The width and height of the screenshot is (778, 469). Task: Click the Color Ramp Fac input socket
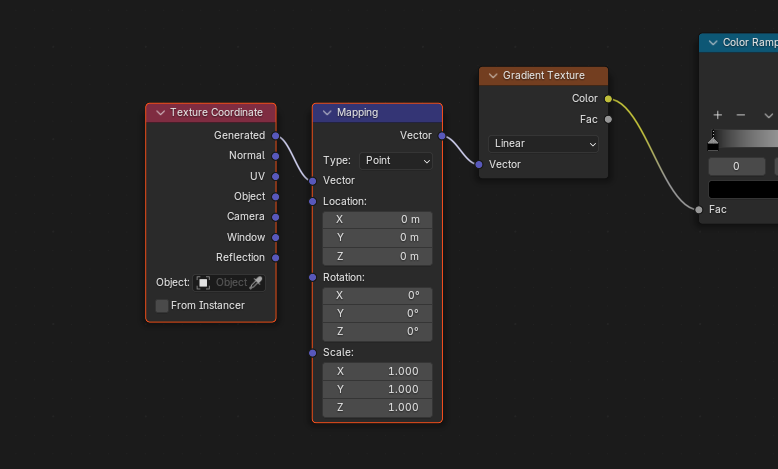point(699,209)
